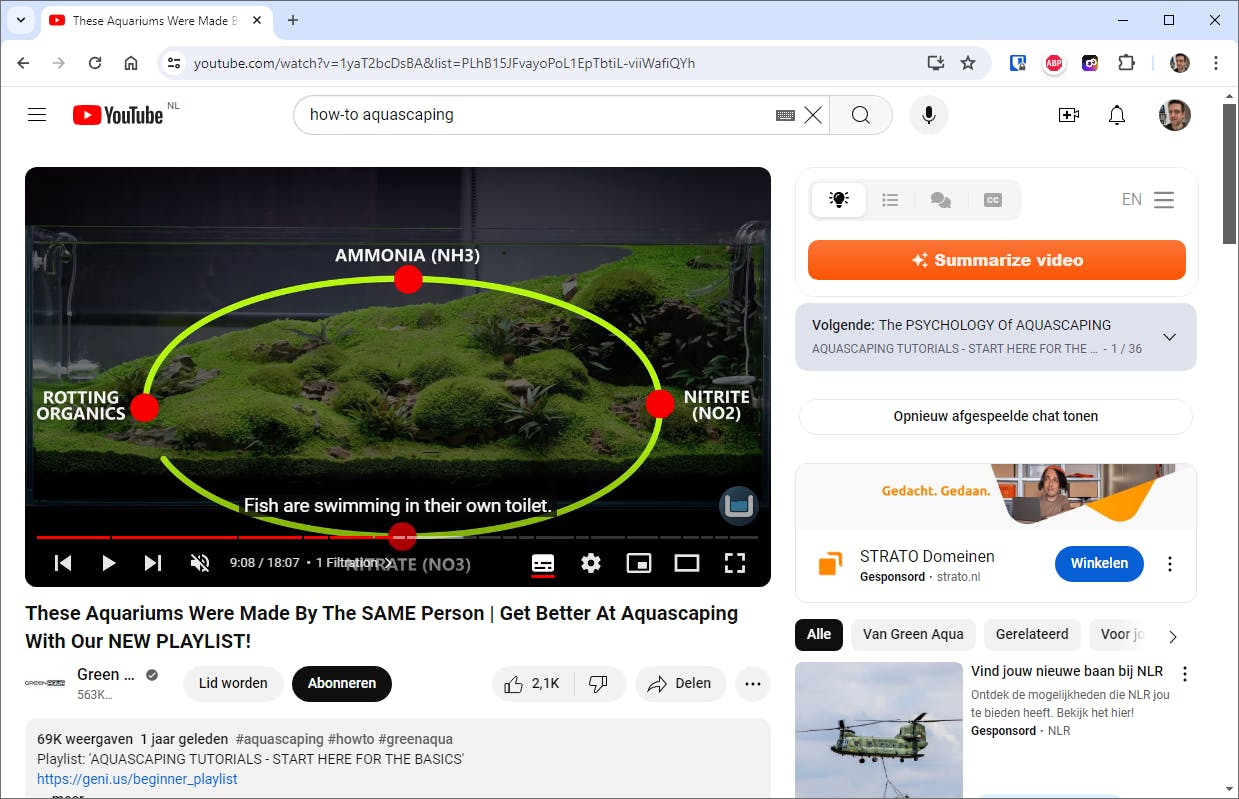The width and height of the screenshot is (1239, 799).
Task: Open the Green Aqua channel avatar
Action: [45, 683]
